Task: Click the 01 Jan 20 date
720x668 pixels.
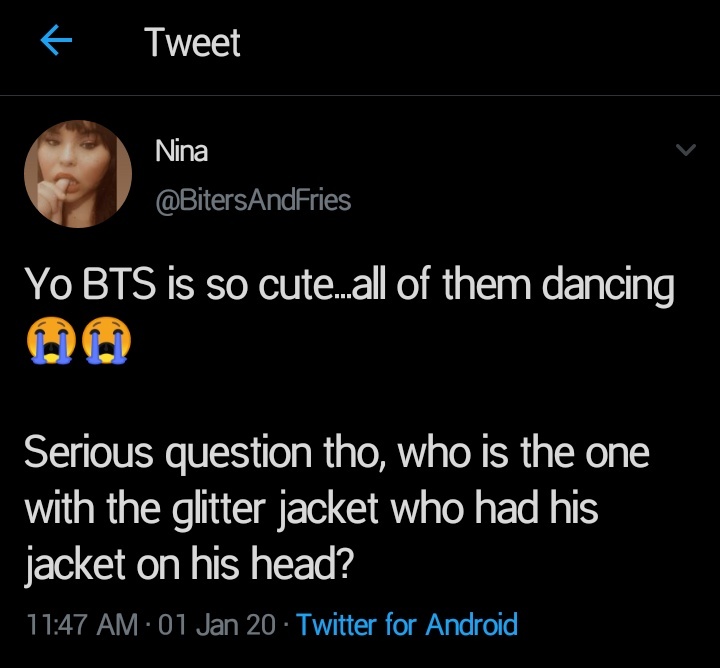Action: (217, 626)
